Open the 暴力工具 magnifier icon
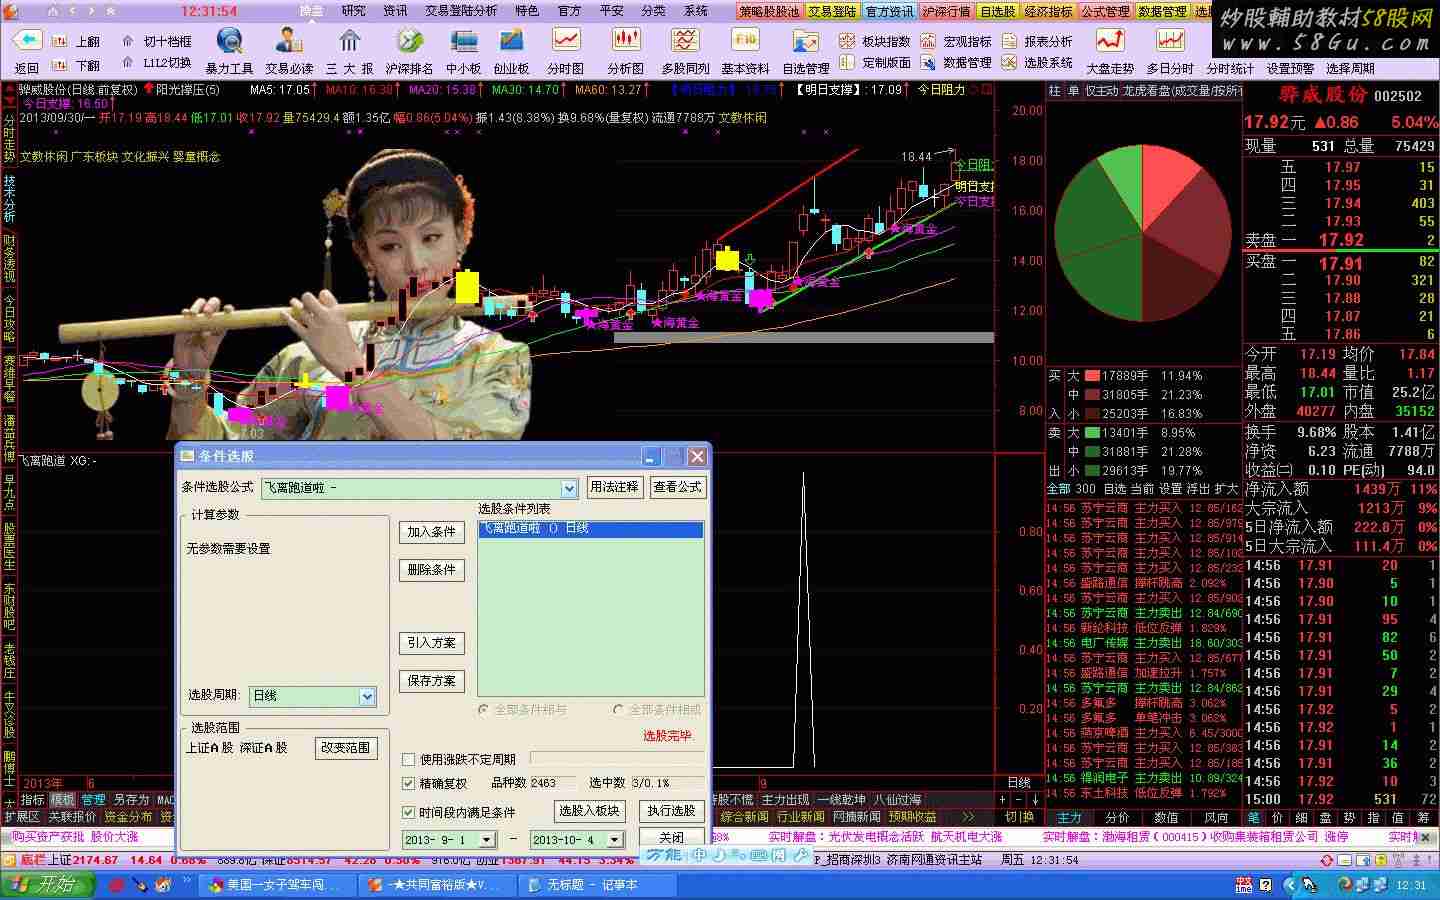The image size is (1440, 900). 229,41
